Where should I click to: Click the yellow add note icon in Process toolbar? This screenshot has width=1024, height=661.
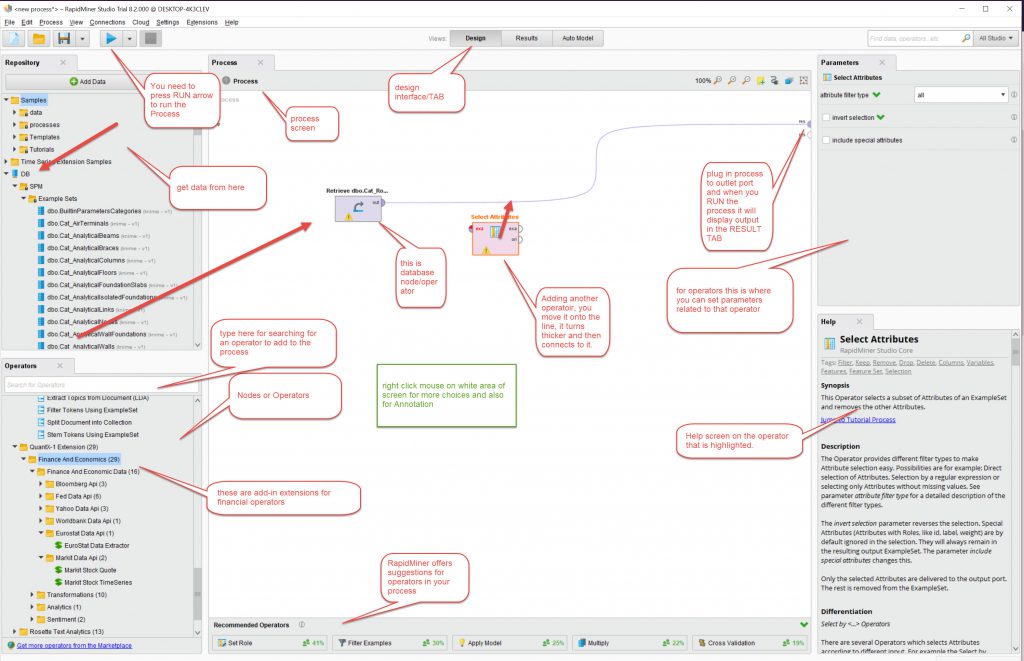760,80
